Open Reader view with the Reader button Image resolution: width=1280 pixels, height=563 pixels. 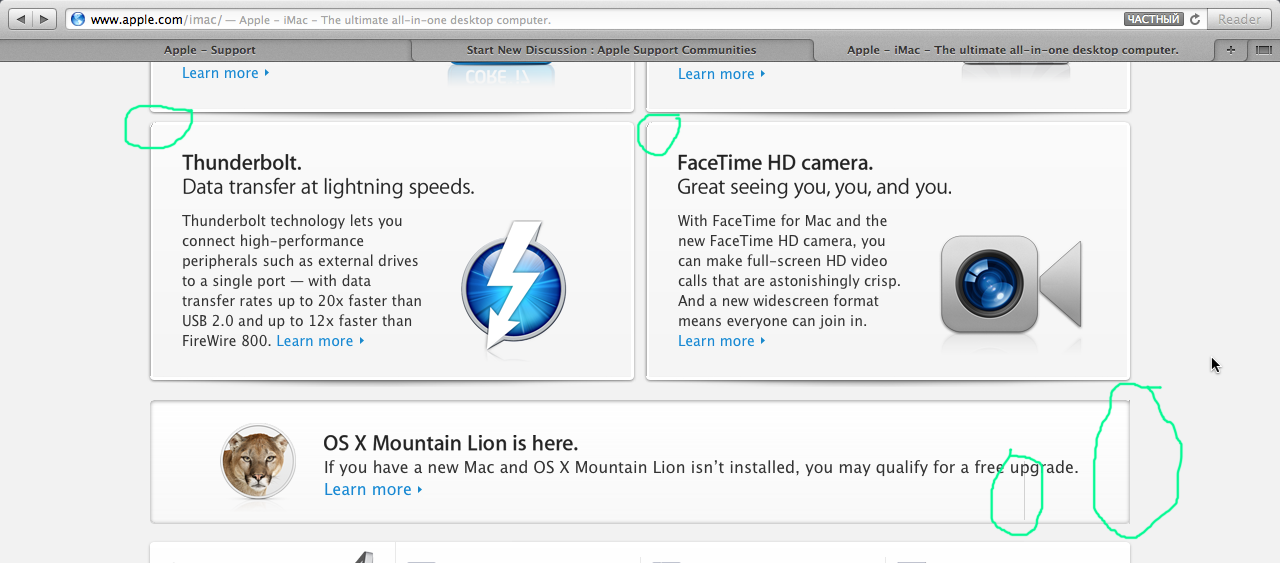coord(1239,19)
